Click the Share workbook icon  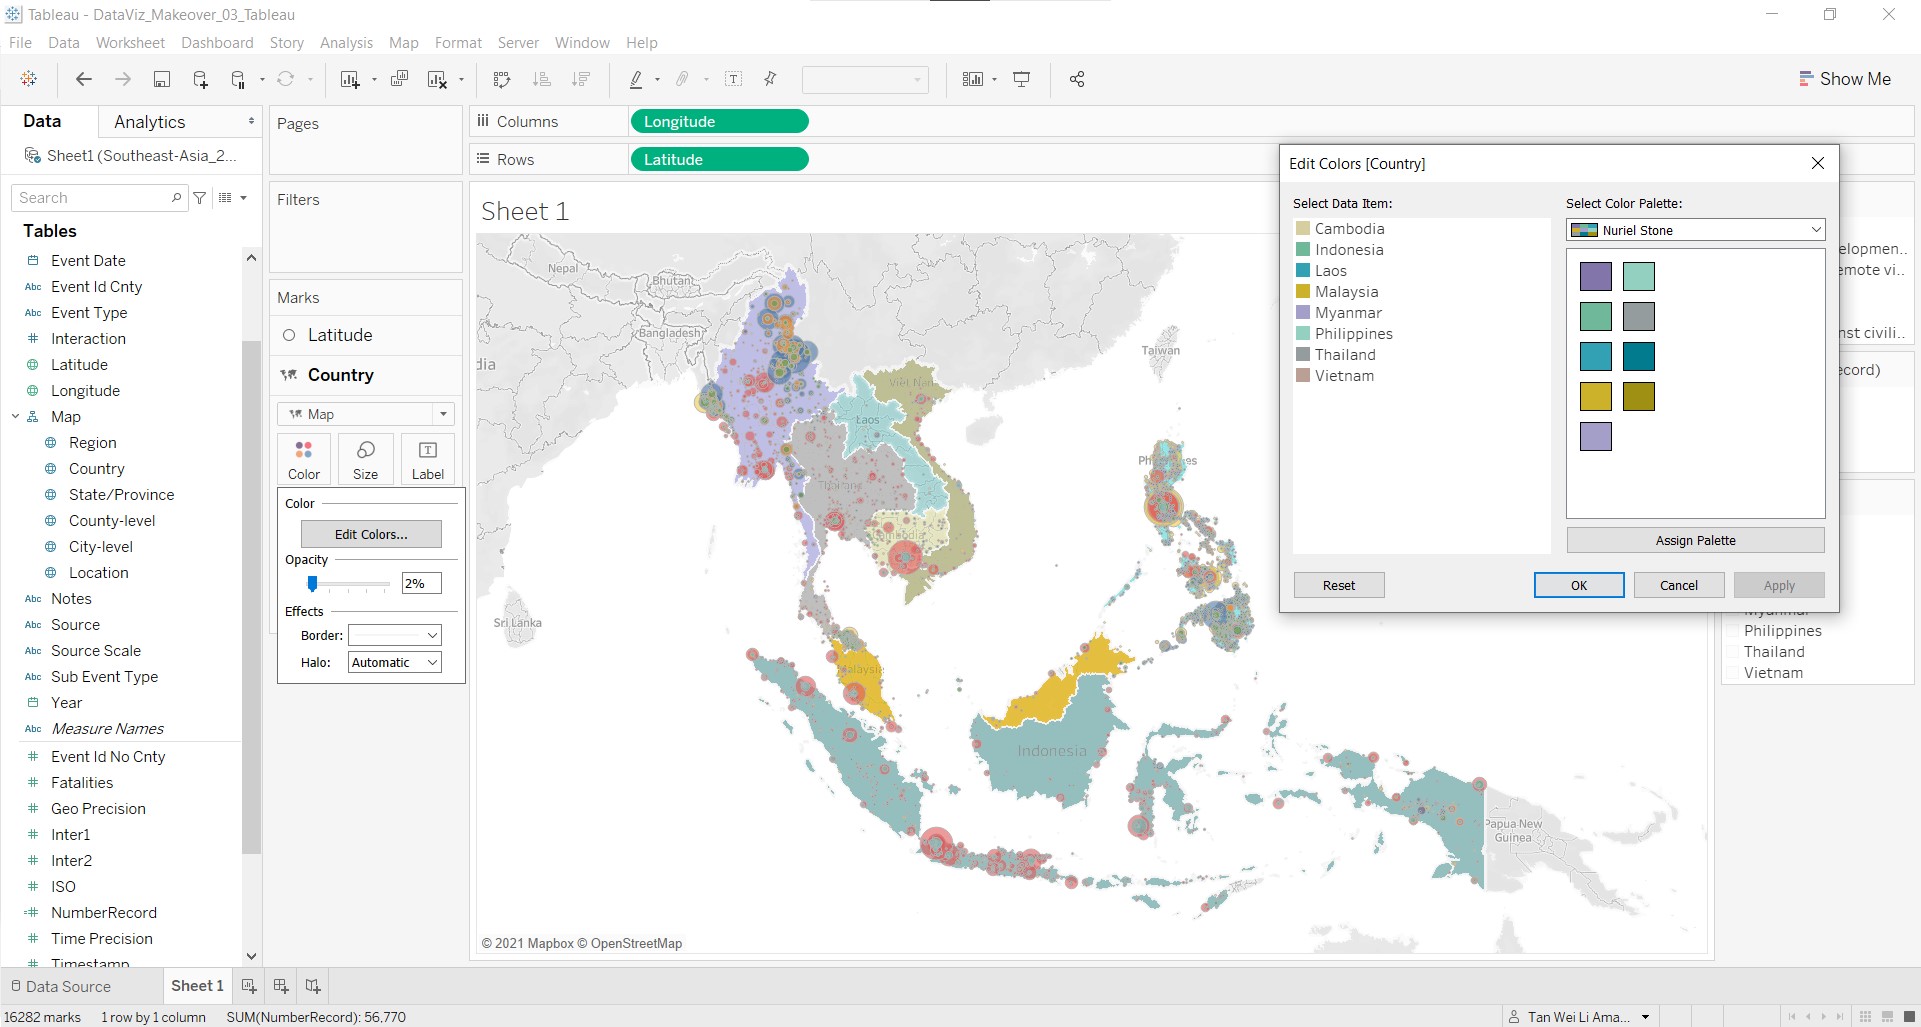1077,80
